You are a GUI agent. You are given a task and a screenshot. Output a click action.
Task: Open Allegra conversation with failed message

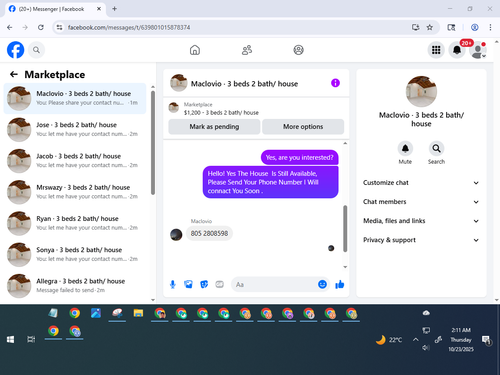tap(75, 286)
